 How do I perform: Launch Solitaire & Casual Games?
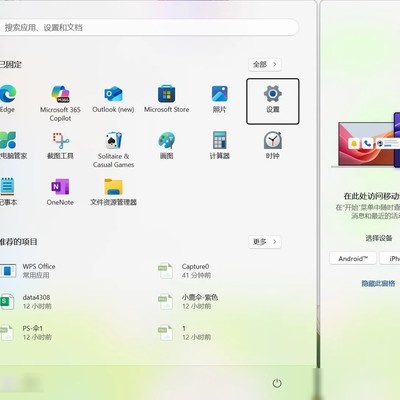click(x=113, y=149)
